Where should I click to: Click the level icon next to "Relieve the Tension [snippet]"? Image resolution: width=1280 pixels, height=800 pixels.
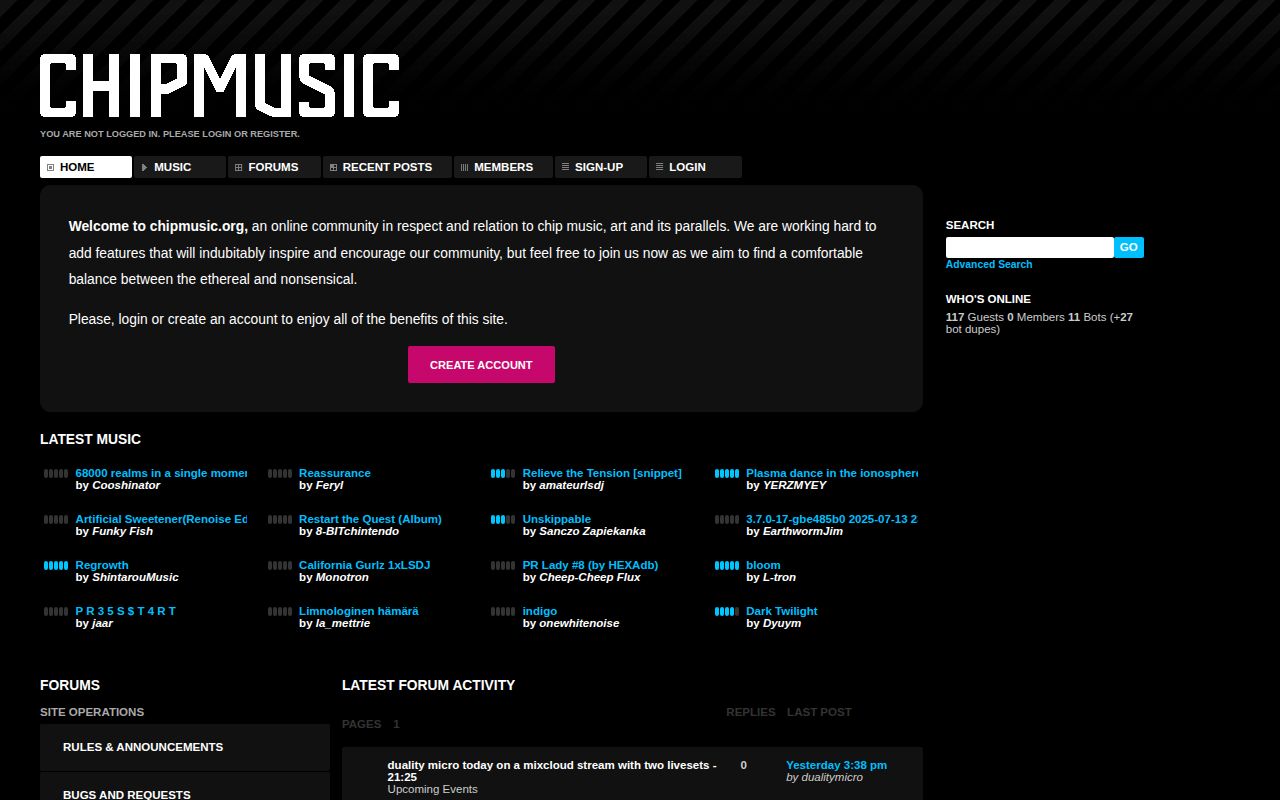pyautogui.click(x=502, y=474)
